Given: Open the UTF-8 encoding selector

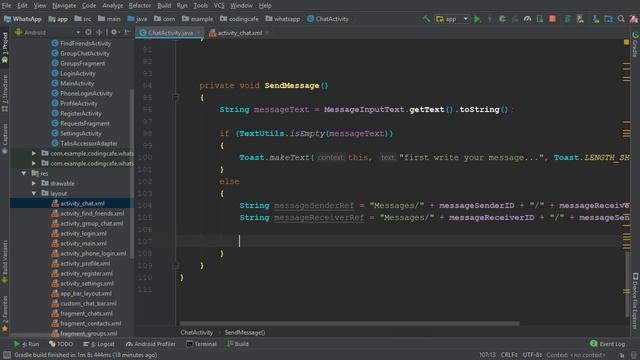Looking at the screenshot, I should (x=532, y=355).
